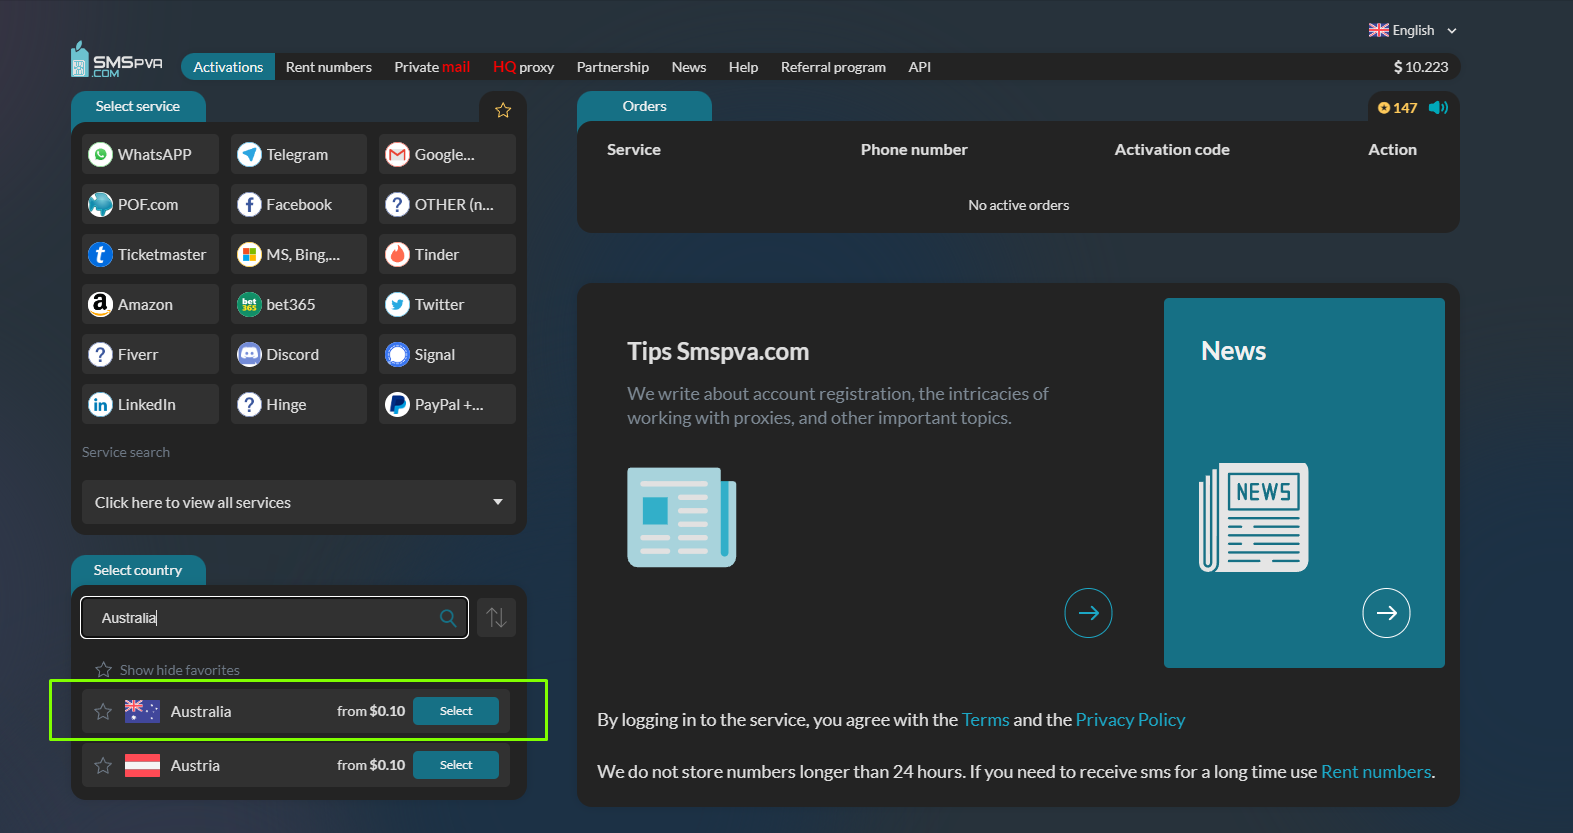Image resolution: width=1573 pixels, height=833 pixels.
Task: Open the Privacy Policy link
Action: [1130, 720]
